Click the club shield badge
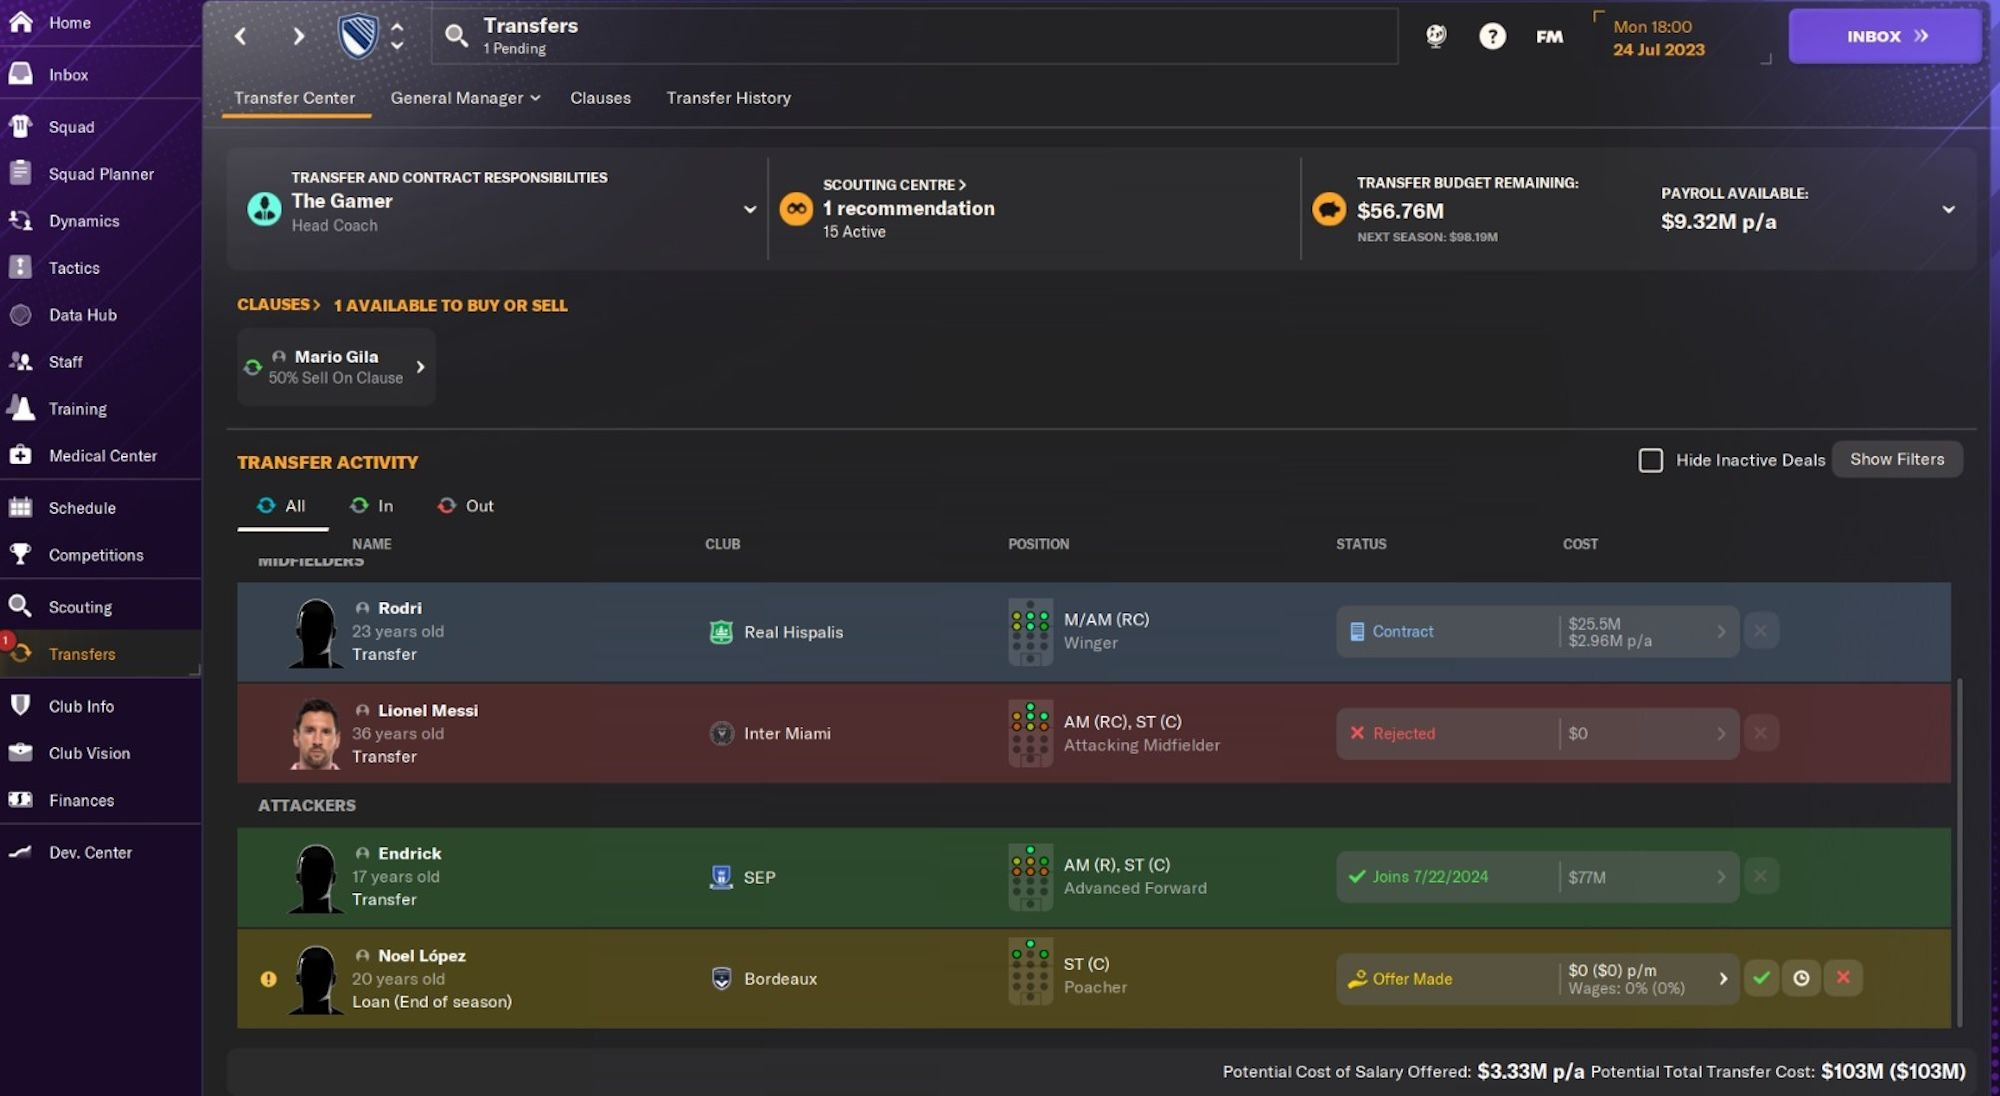This screenshot has height=1096, width=2000. tap(358, 37)
